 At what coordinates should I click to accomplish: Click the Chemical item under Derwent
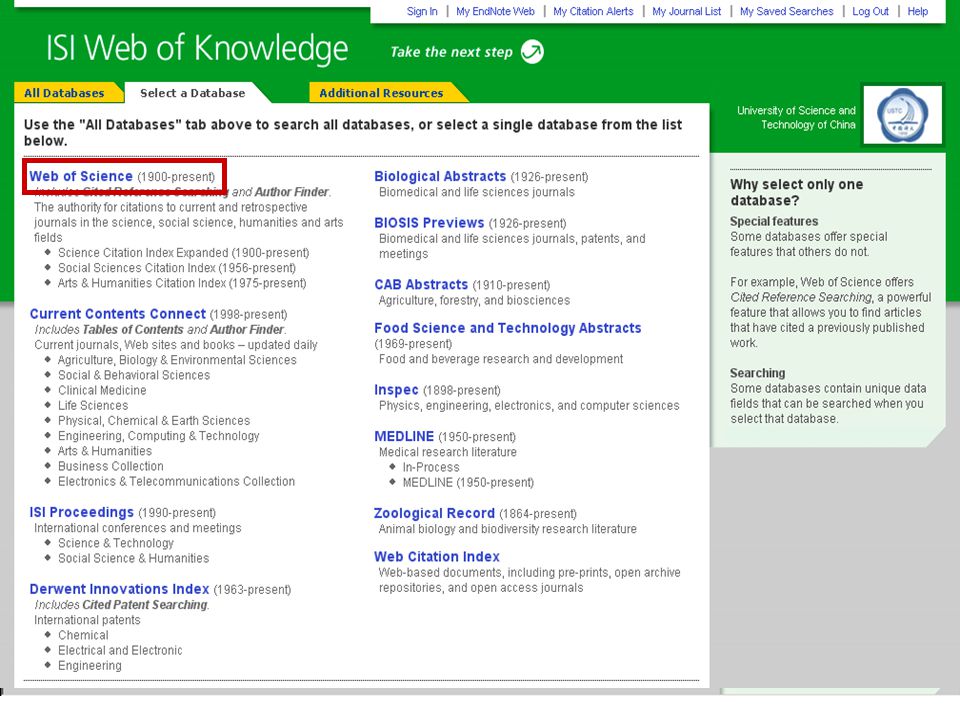point(83,636)
